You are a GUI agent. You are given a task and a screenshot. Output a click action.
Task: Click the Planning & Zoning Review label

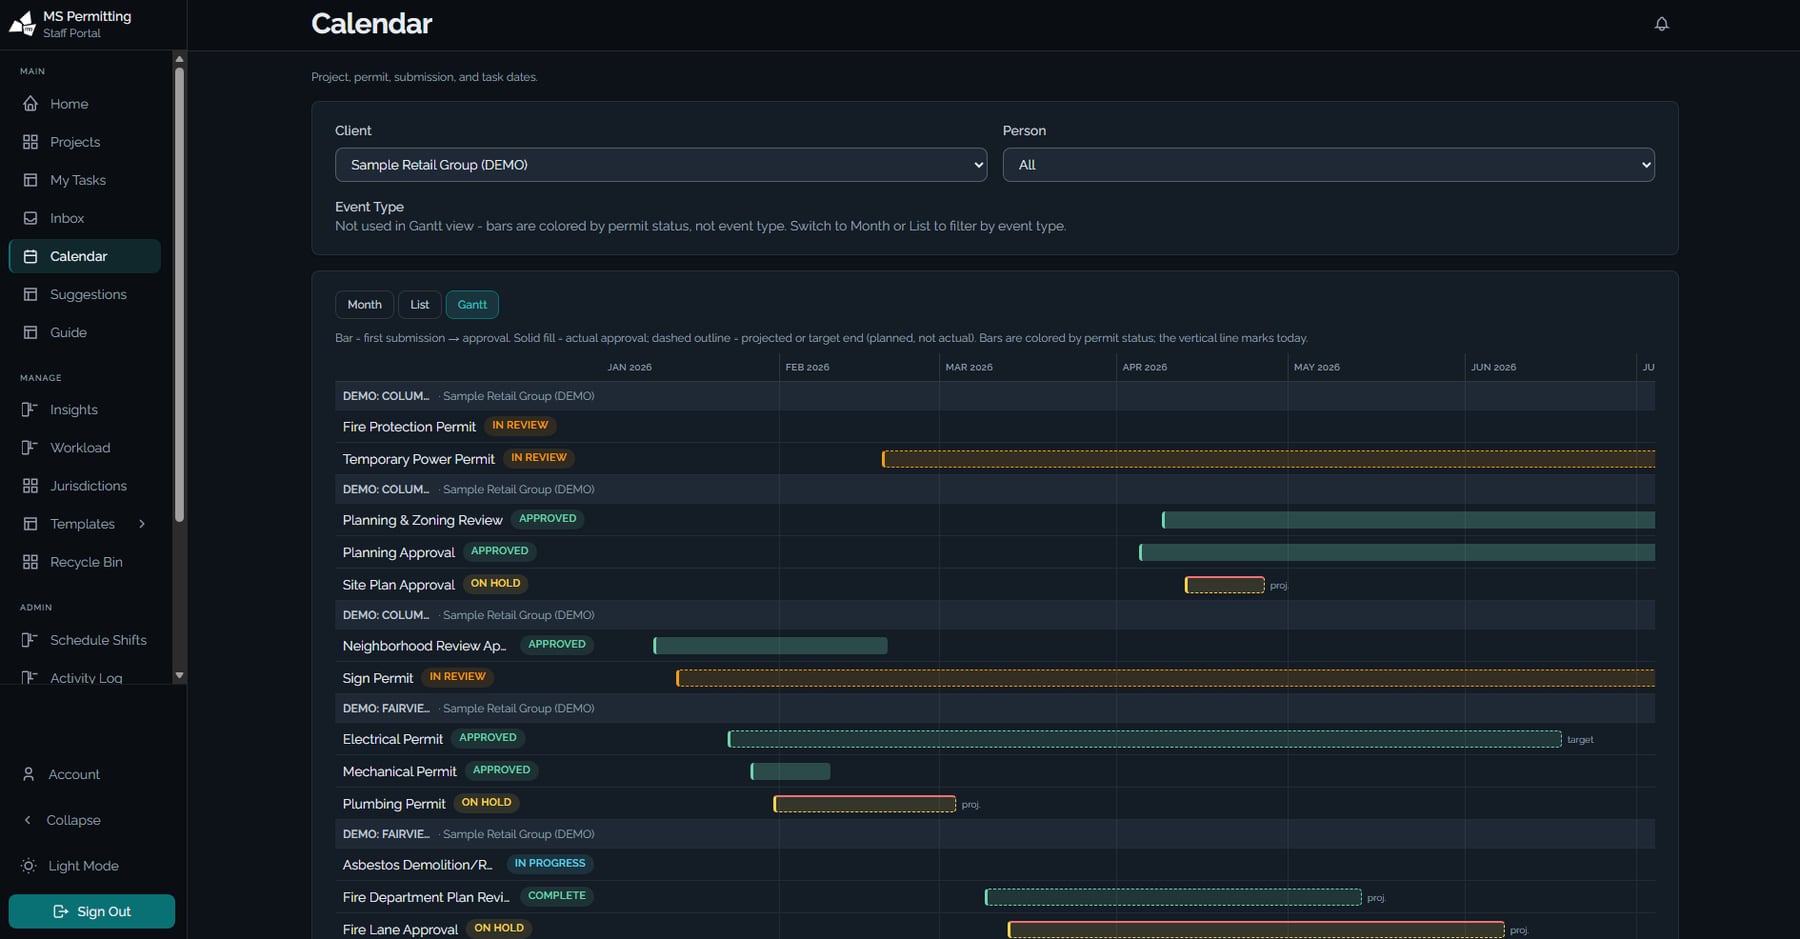pos(422,520)
